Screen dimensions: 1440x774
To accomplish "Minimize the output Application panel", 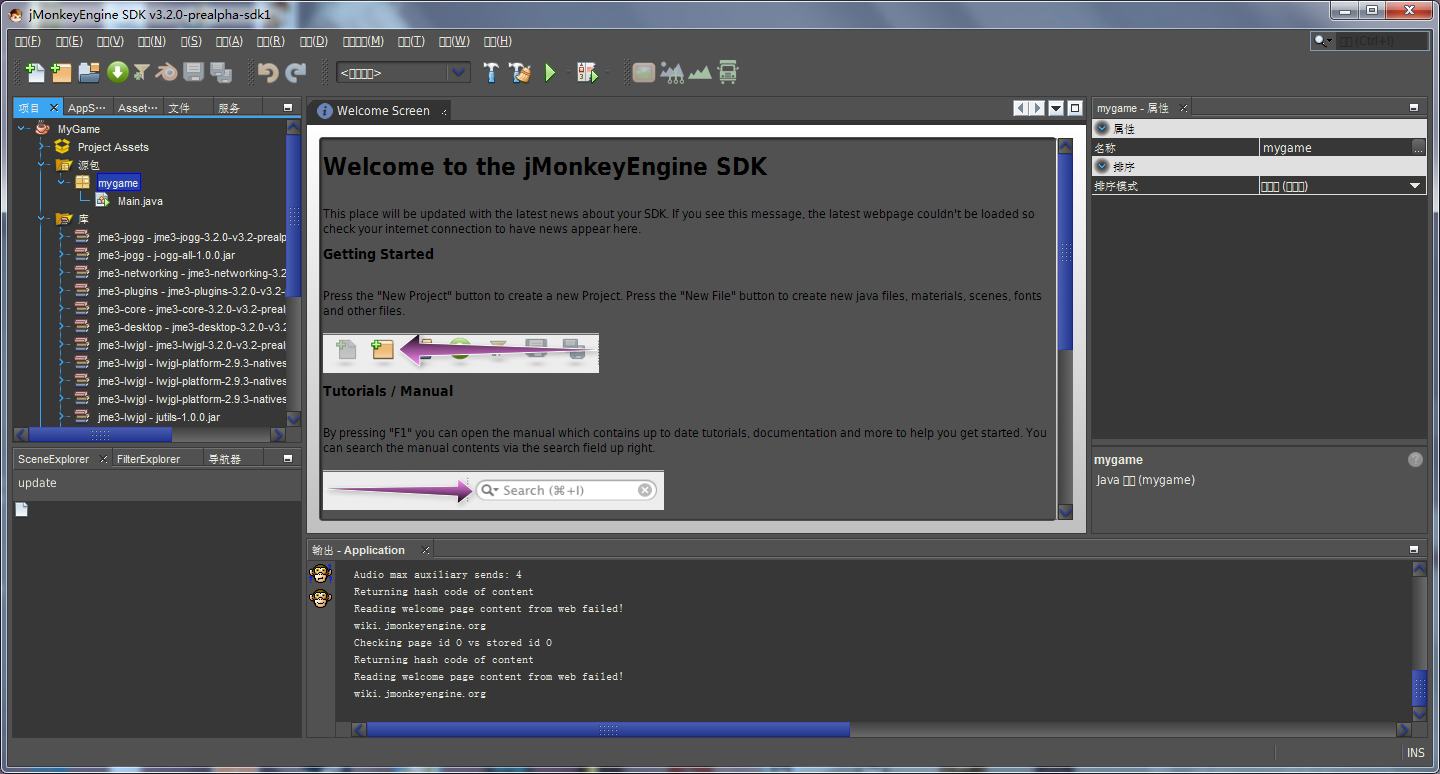I will pyautogui.click(x=1414, y=550).
